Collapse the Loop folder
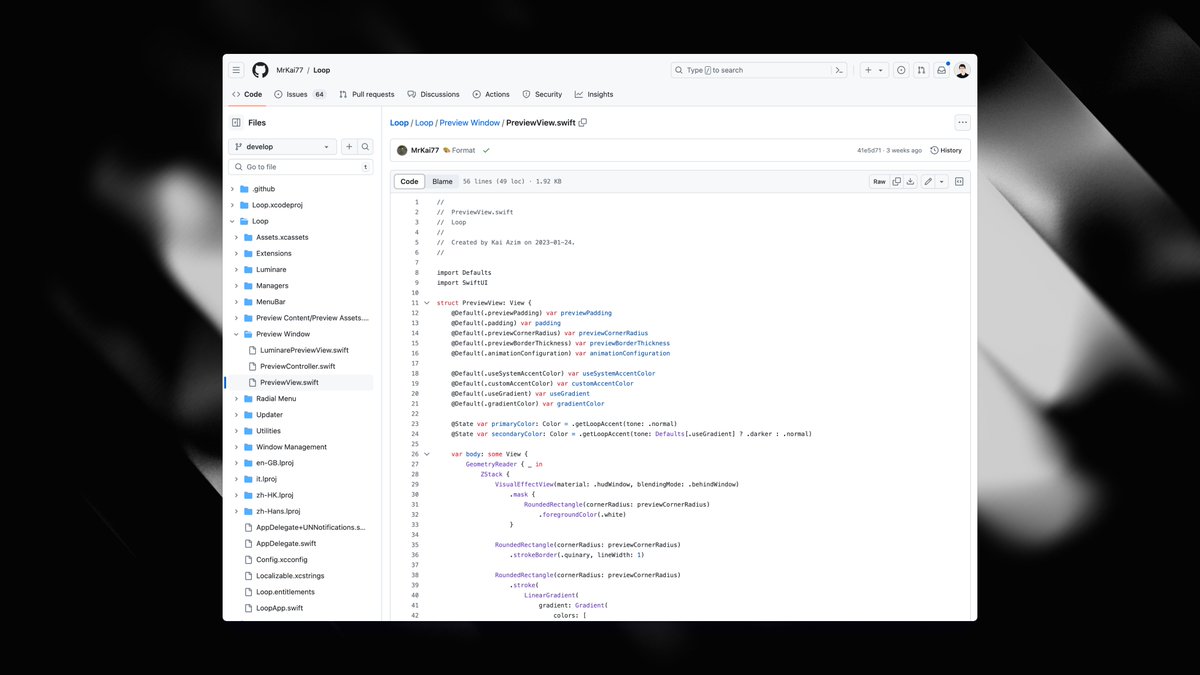Viewport: 1200px width, 675px height. point(233,221)
